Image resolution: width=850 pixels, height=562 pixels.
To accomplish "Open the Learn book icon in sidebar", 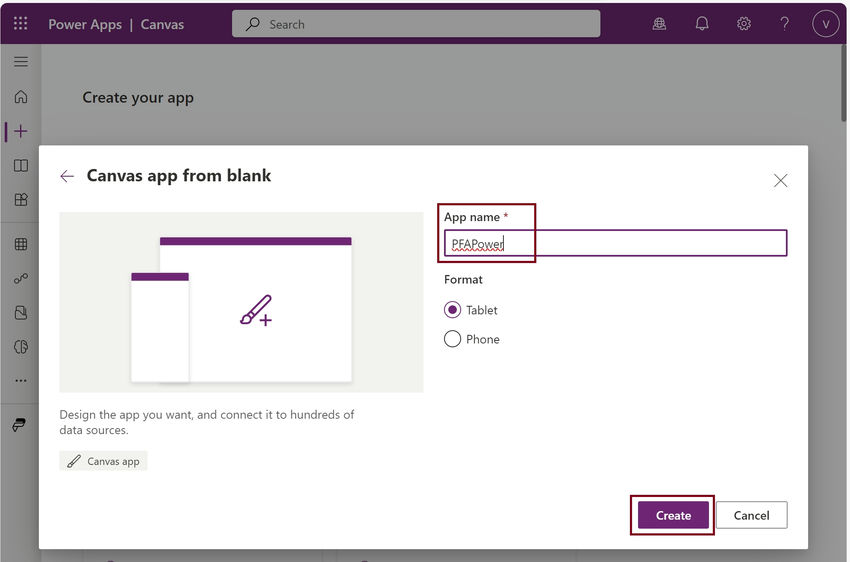I will pyautogui.click(x=21, y=165).
